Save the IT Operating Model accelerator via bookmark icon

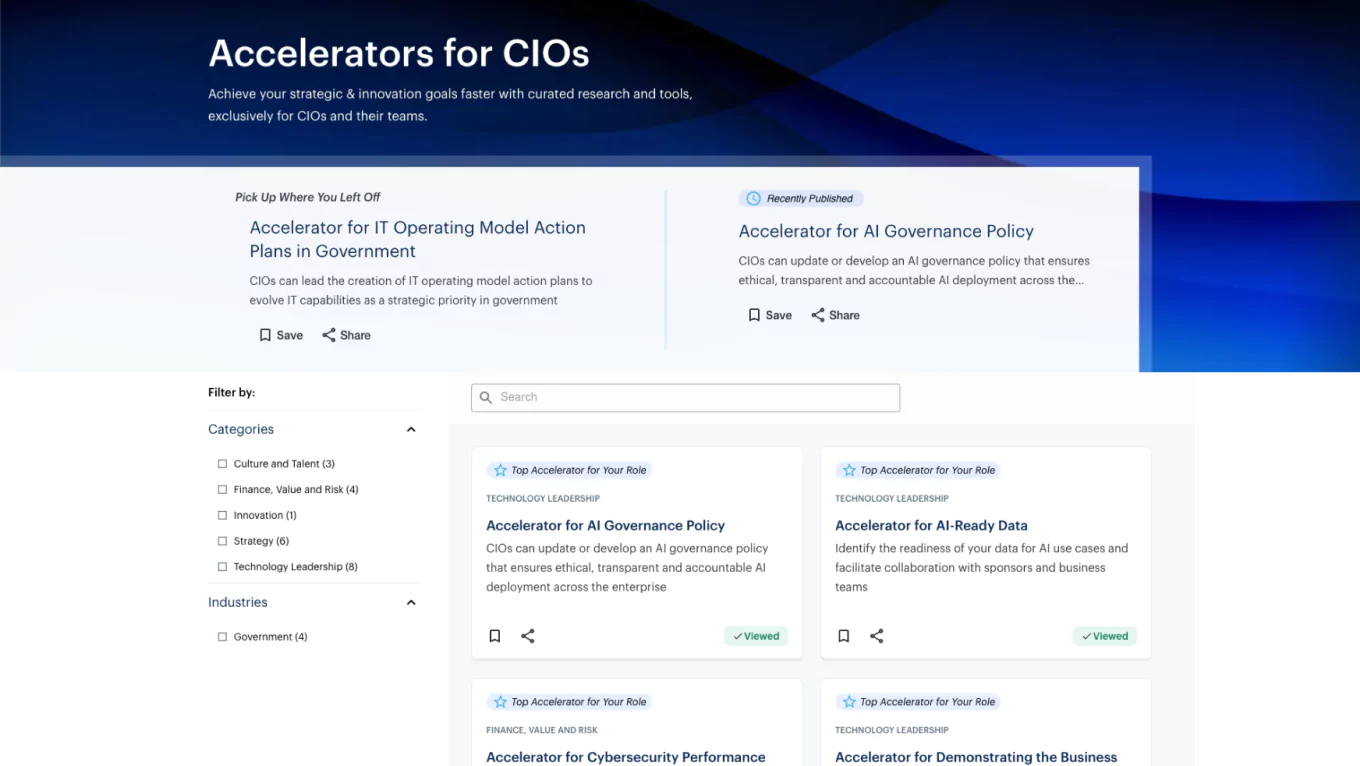[264, 334]
